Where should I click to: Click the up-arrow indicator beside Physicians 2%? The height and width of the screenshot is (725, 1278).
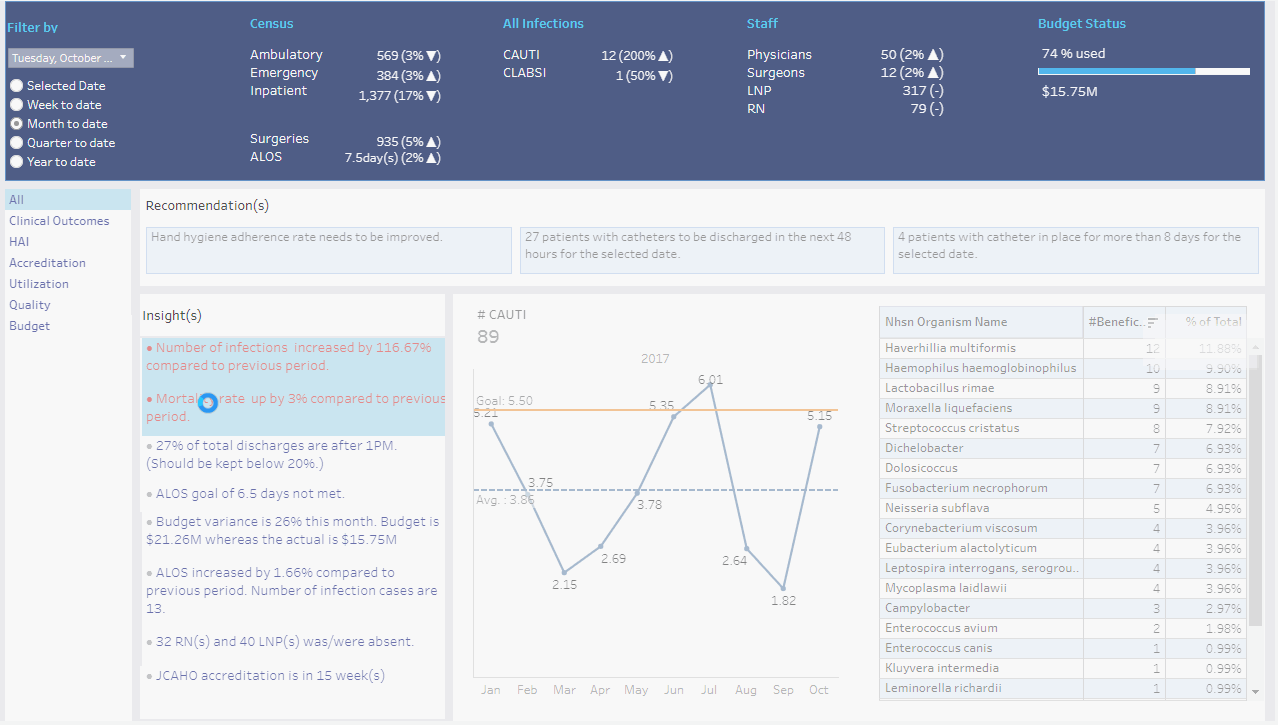(936, 55)
